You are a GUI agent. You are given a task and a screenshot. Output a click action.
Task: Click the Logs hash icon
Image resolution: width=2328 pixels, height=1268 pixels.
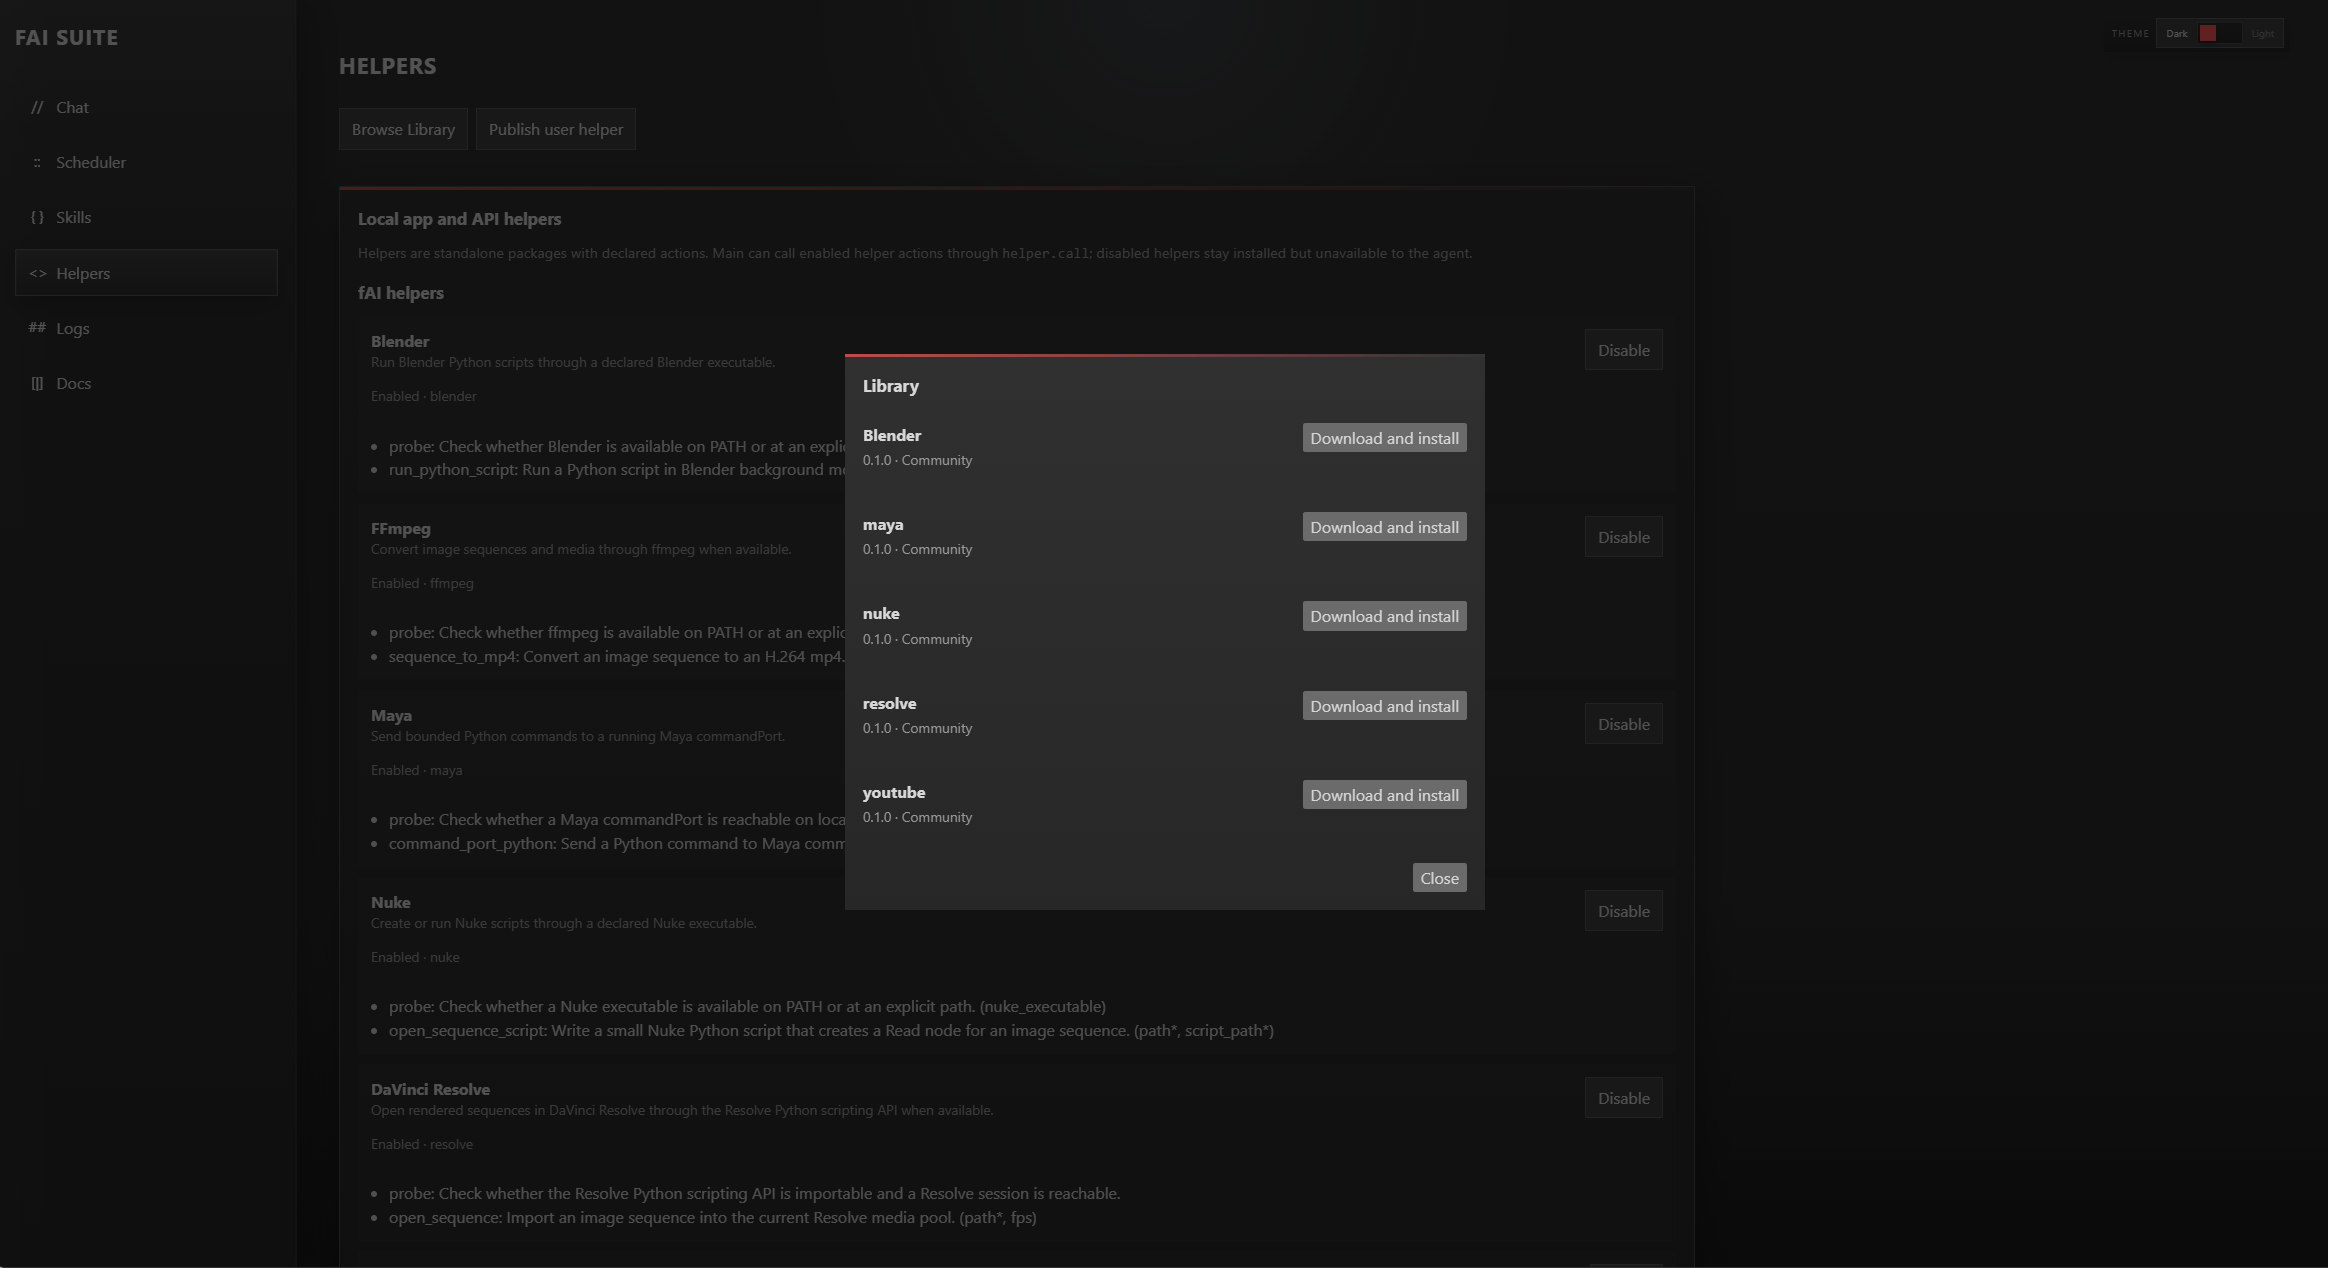pyautogui.click(x=37, y=328)
